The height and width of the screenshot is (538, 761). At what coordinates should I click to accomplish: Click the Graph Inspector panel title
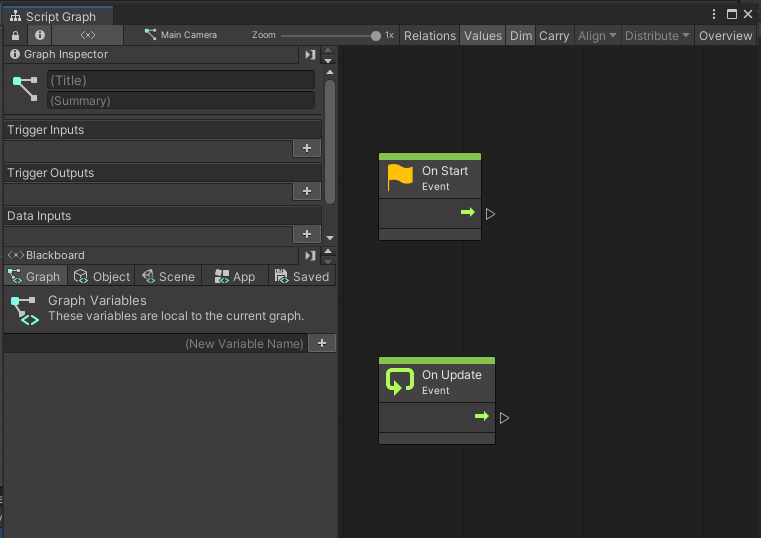(x=66, y=54)
